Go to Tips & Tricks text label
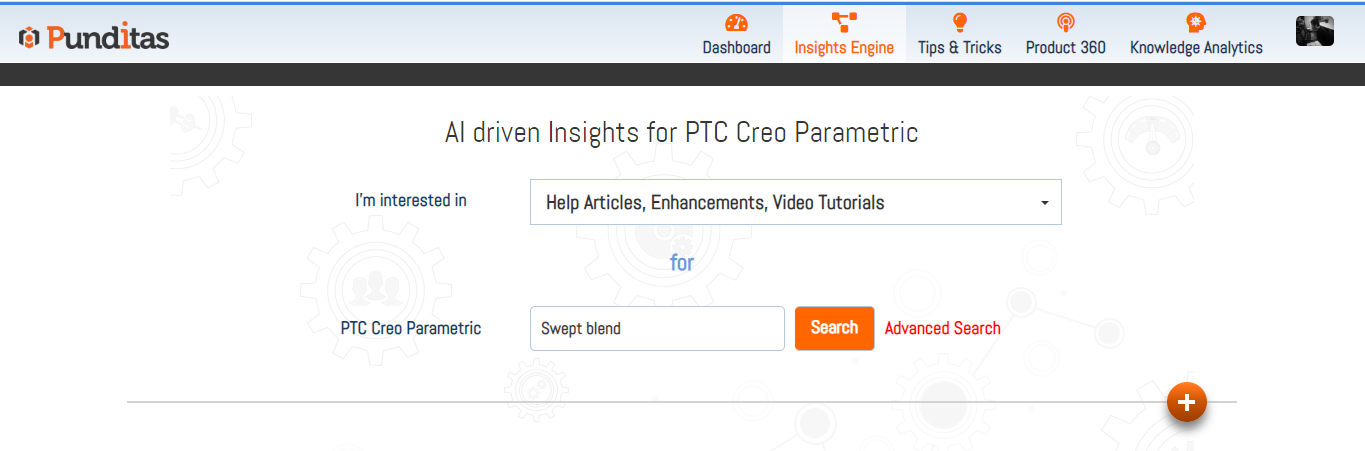Screen dimensions: 1365x451 [x=960, y=47]
